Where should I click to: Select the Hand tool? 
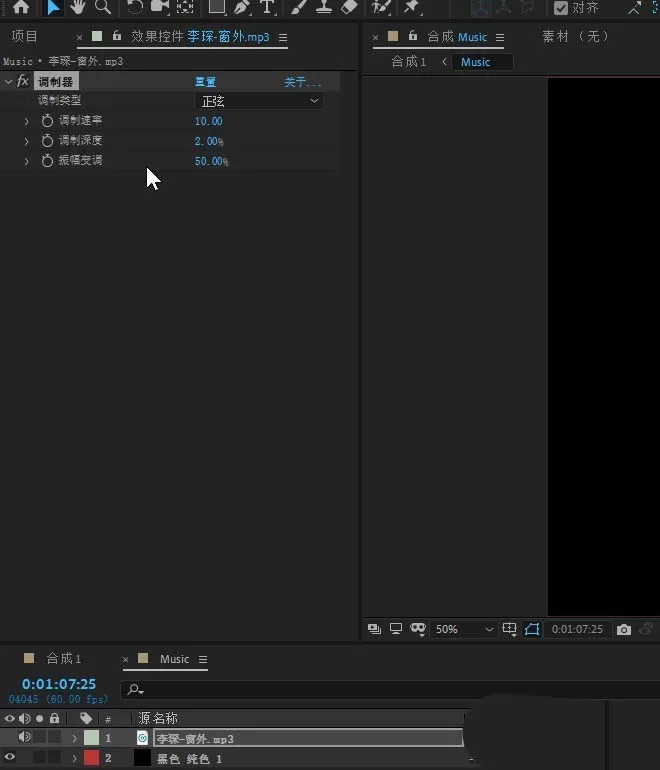(77, 7)
